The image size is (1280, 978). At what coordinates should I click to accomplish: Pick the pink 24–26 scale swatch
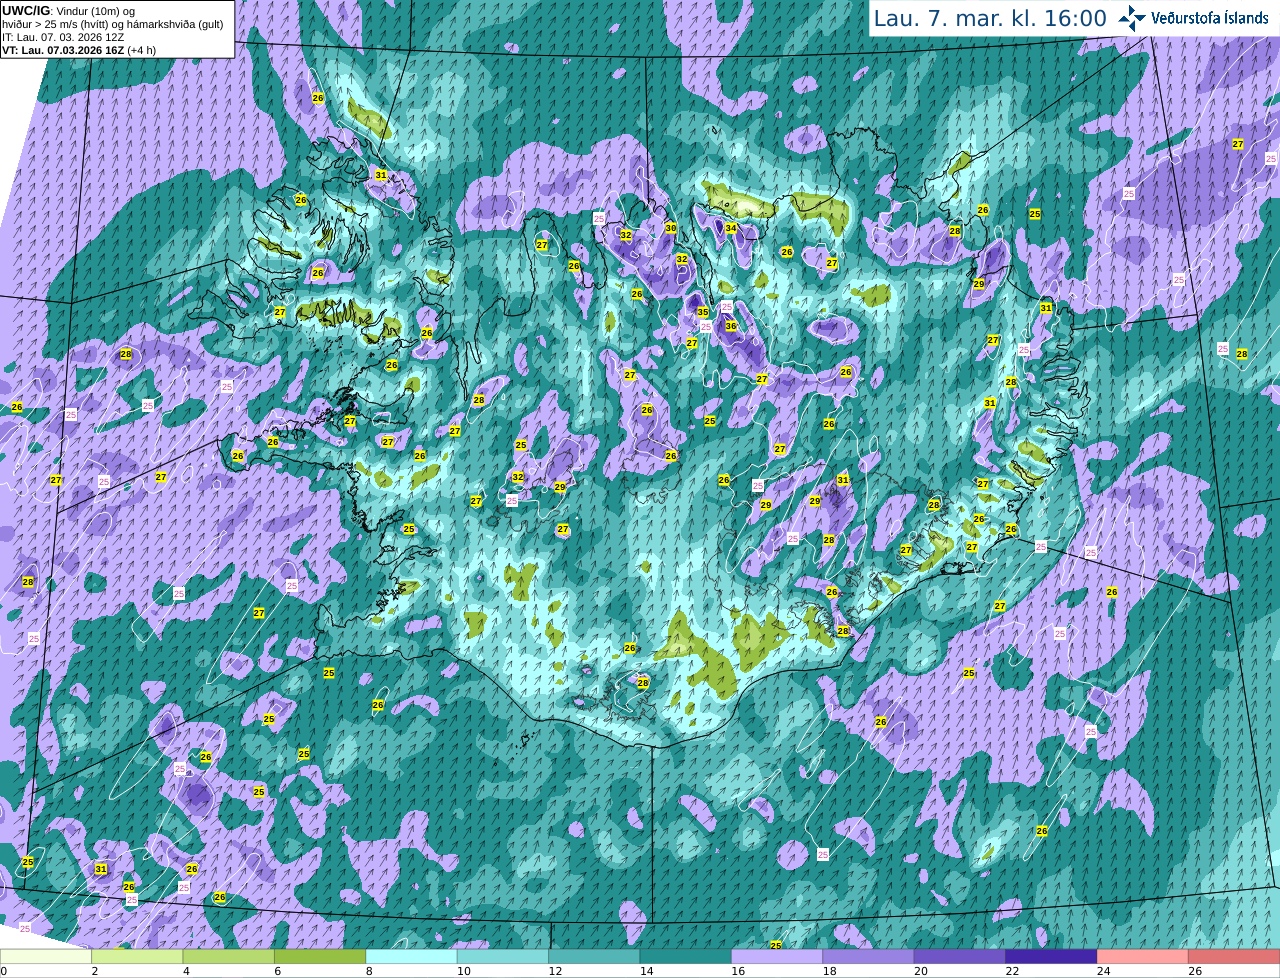click(1143, 957)
